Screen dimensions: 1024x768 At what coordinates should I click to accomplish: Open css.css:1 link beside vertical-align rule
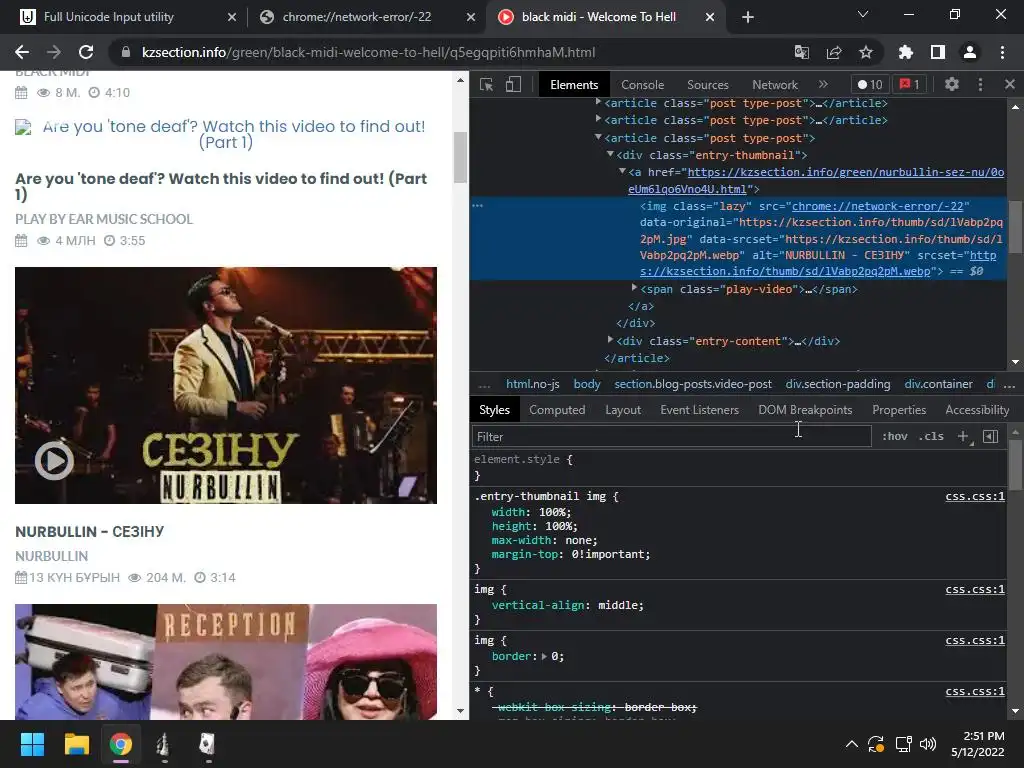click(x=975, y=589)
